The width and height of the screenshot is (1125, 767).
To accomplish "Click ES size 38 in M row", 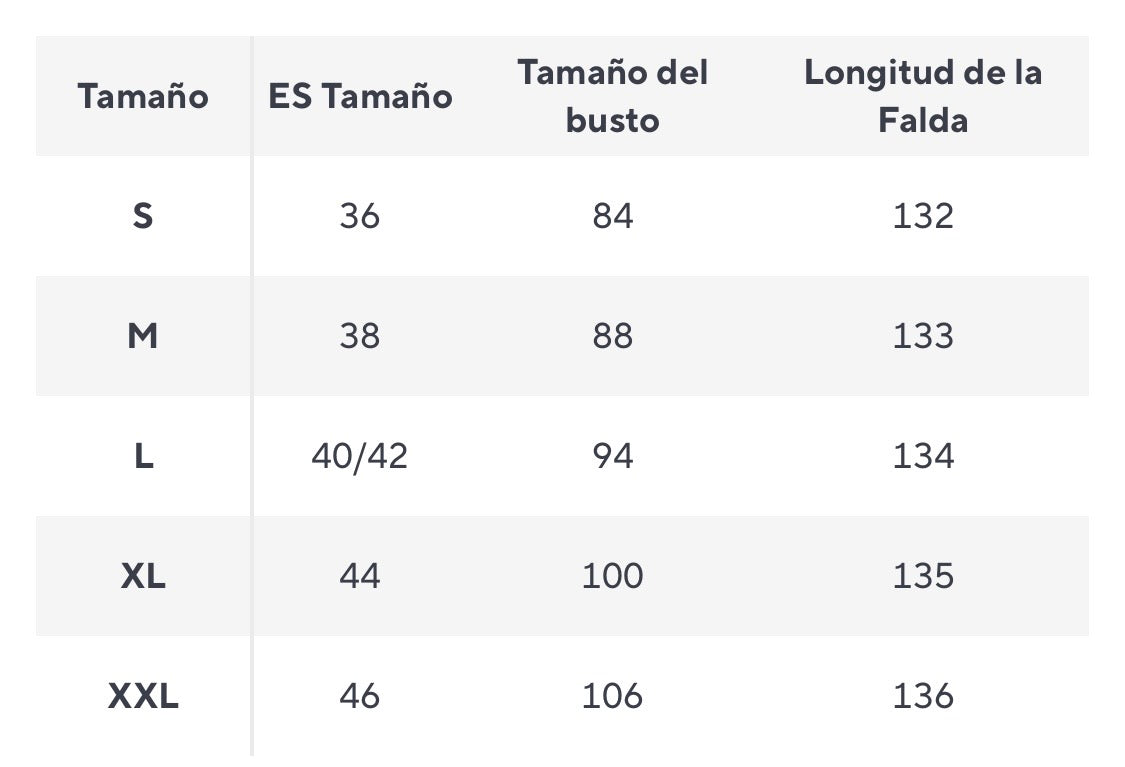I will click(x=360, y=336).
